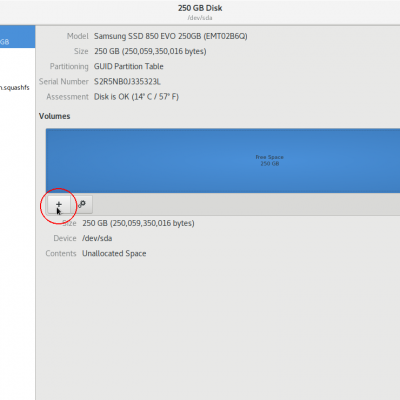The image size is (400, 400).
Task: Click the Device /dev/sda value
Action: 97,238
